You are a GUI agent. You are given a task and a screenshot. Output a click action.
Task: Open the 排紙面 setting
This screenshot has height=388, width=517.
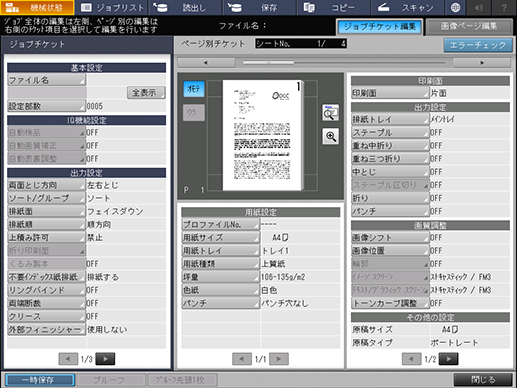(x=46, y=211)
